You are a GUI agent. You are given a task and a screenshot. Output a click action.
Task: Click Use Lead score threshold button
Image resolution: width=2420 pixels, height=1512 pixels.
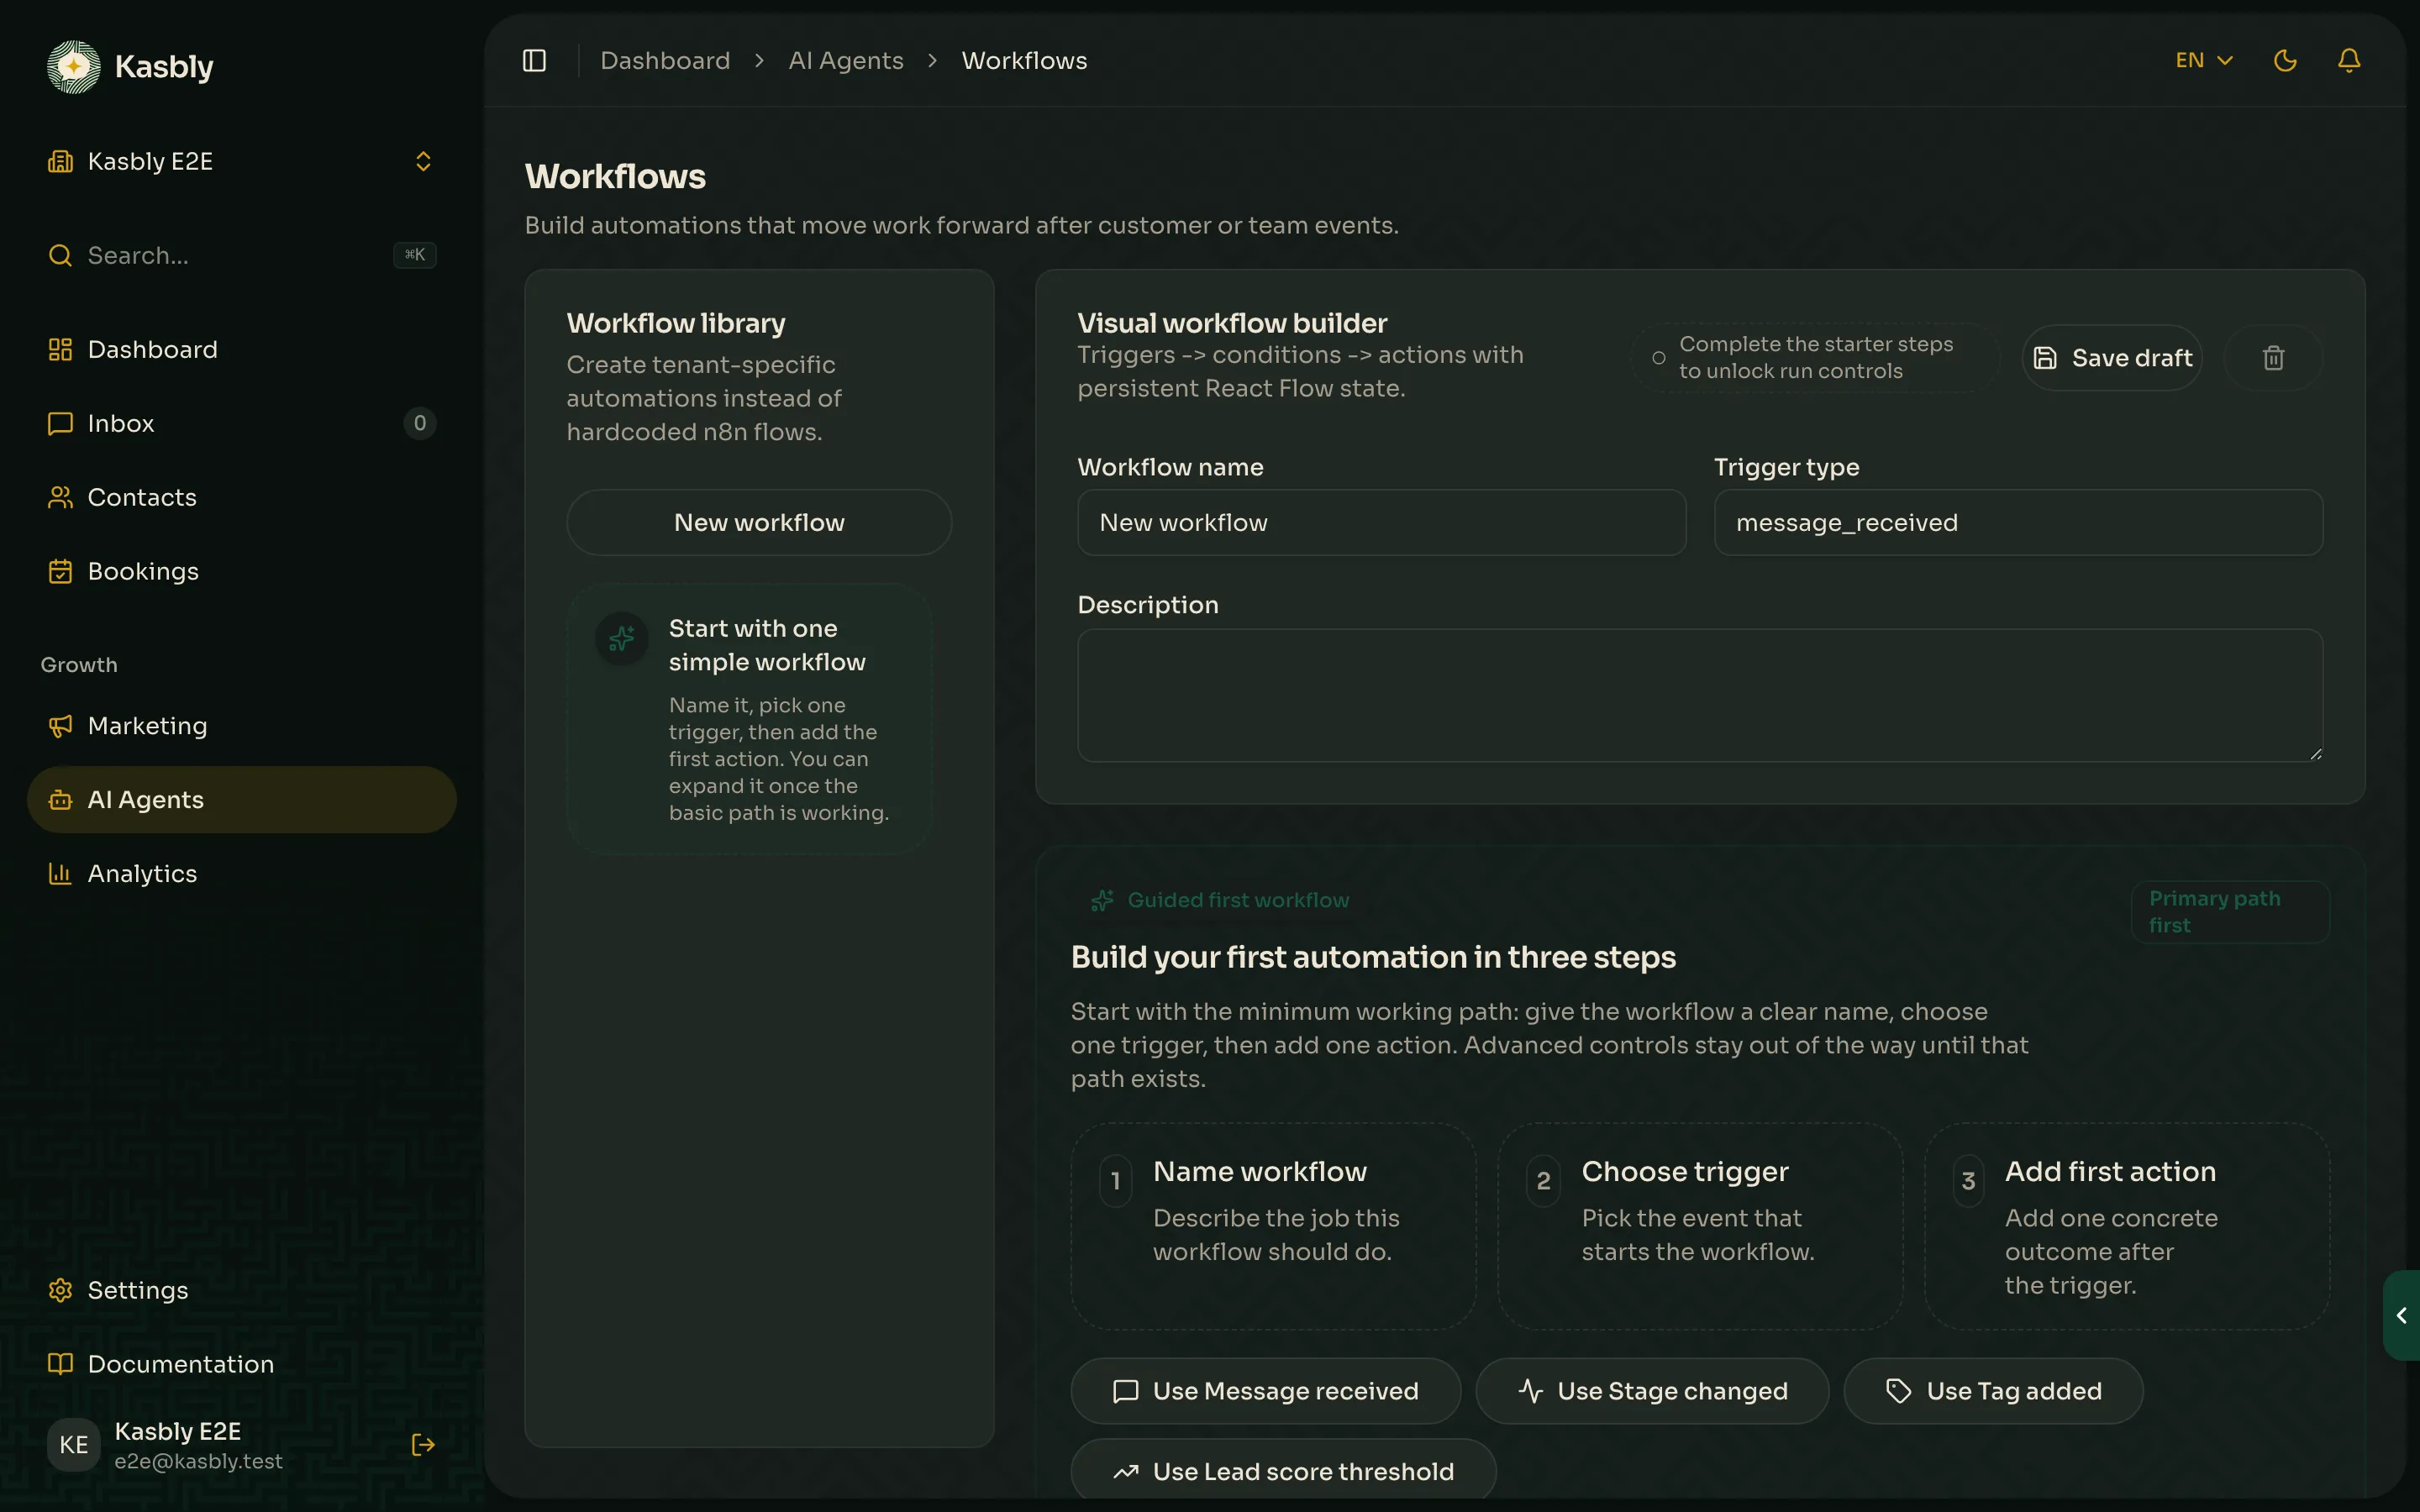point(1283,1471)
